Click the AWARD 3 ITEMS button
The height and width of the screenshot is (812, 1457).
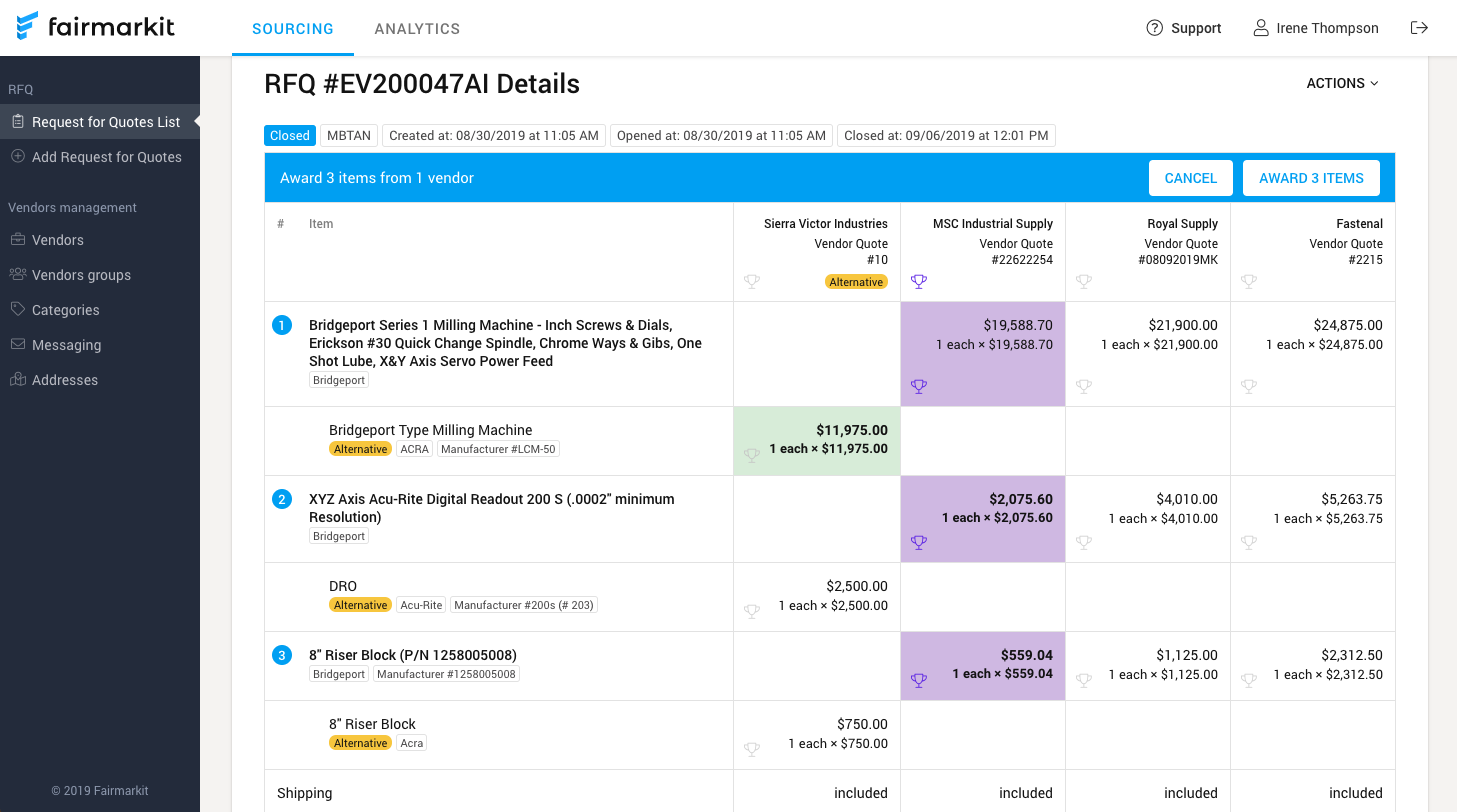coord(1311,177)
